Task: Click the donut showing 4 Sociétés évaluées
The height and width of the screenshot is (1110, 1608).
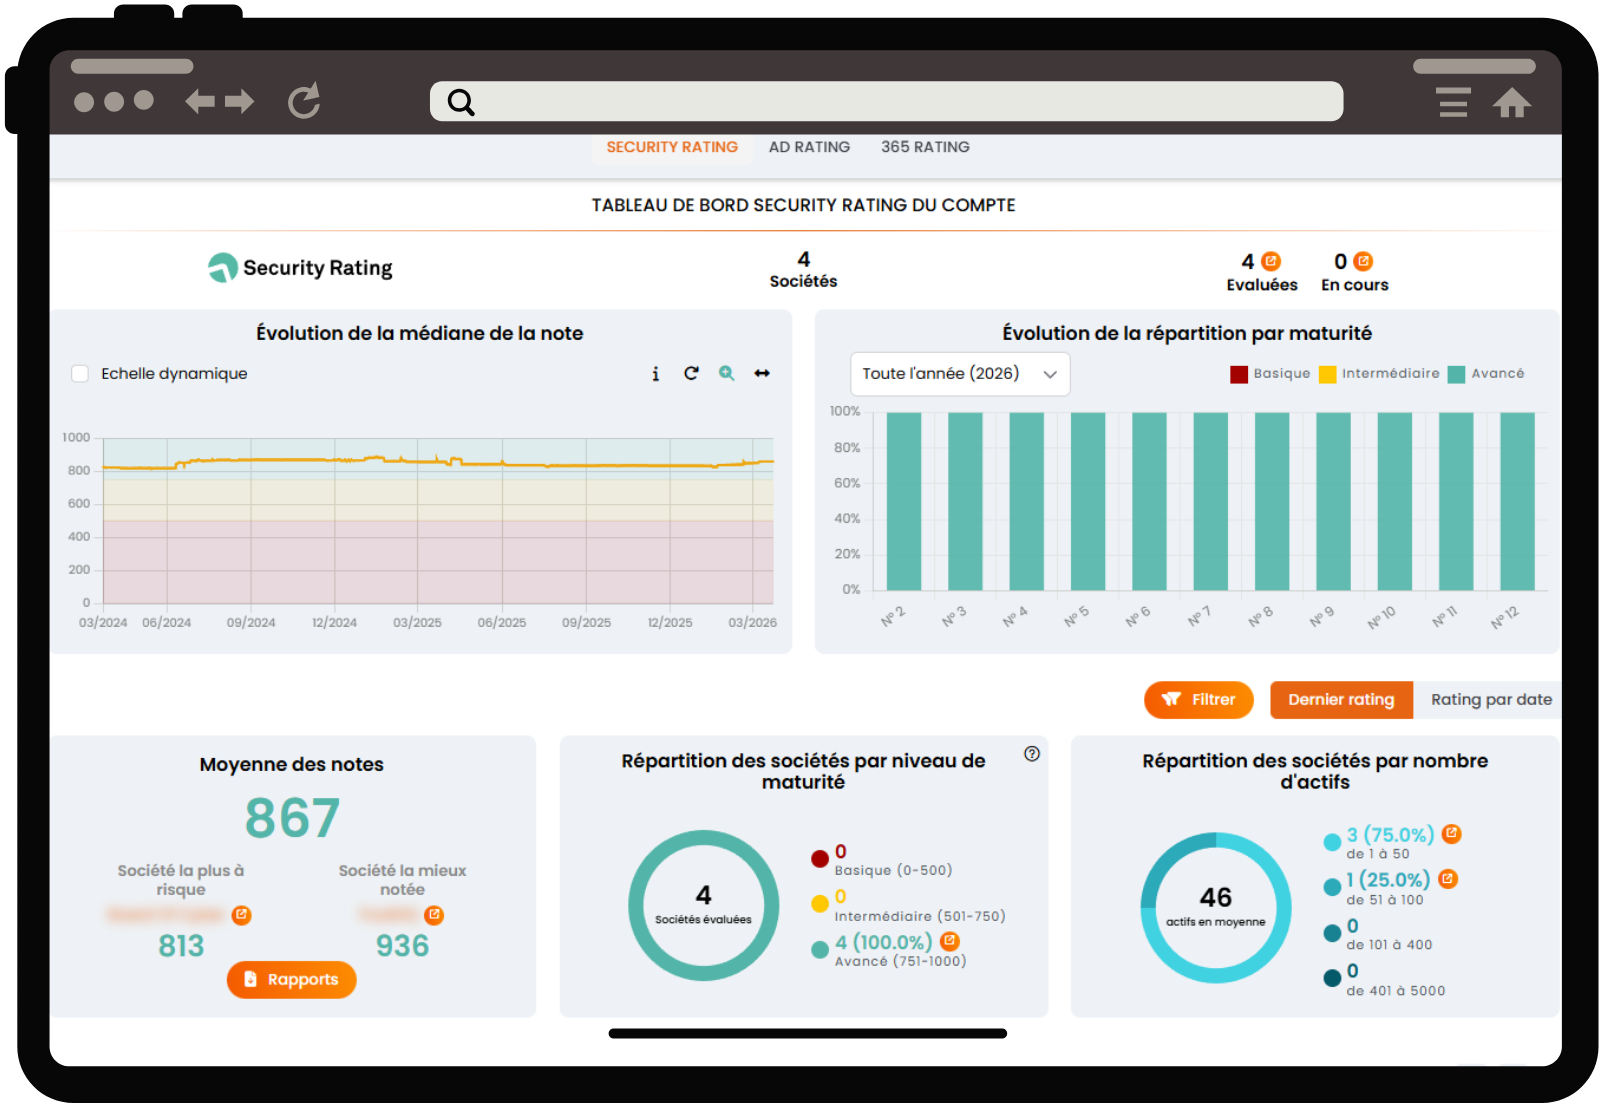Action: tap(703, 905)
